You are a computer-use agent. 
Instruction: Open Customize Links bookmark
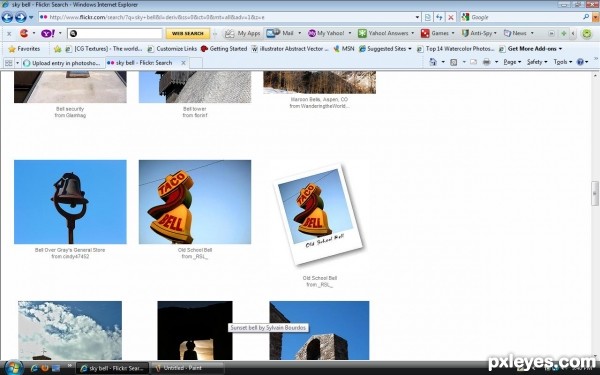pyautogui.click(x=172, y=49)
